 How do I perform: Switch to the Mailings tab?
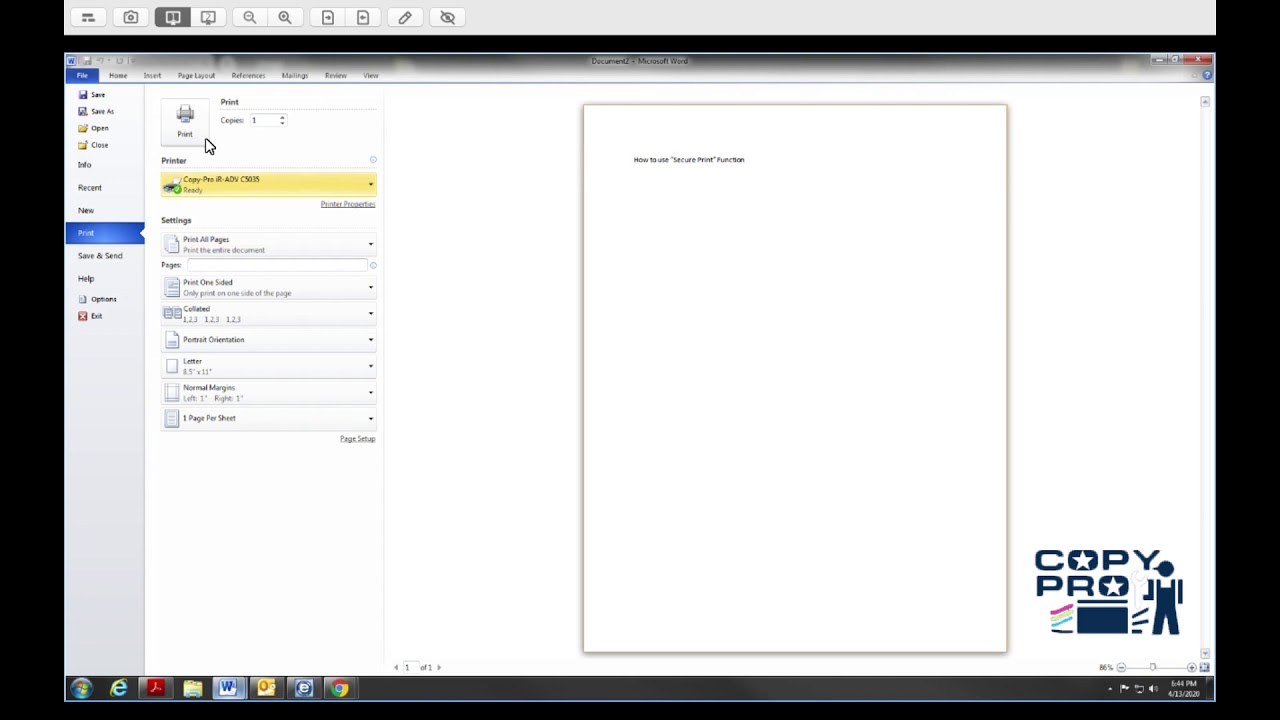click(295, 76)
